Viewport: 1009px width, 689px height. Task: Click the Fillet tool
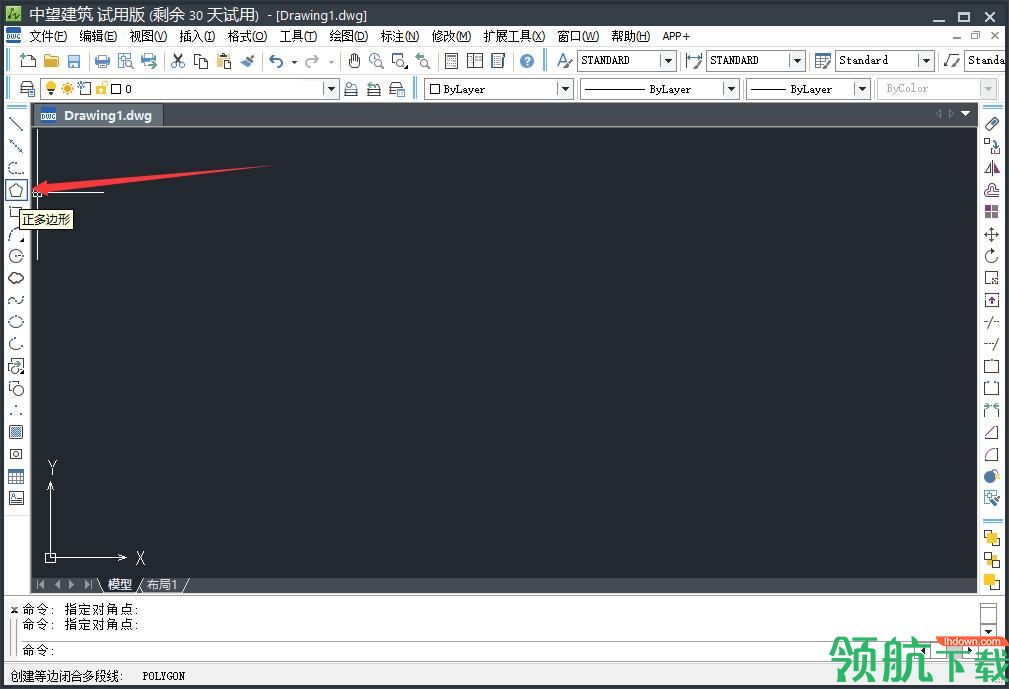click(x=992, y=454)
